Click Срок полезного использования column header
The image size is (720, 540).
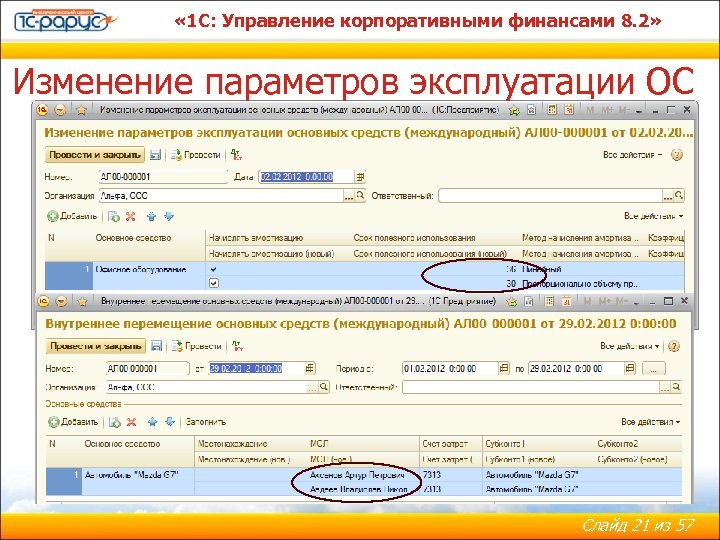coord(414,238)
